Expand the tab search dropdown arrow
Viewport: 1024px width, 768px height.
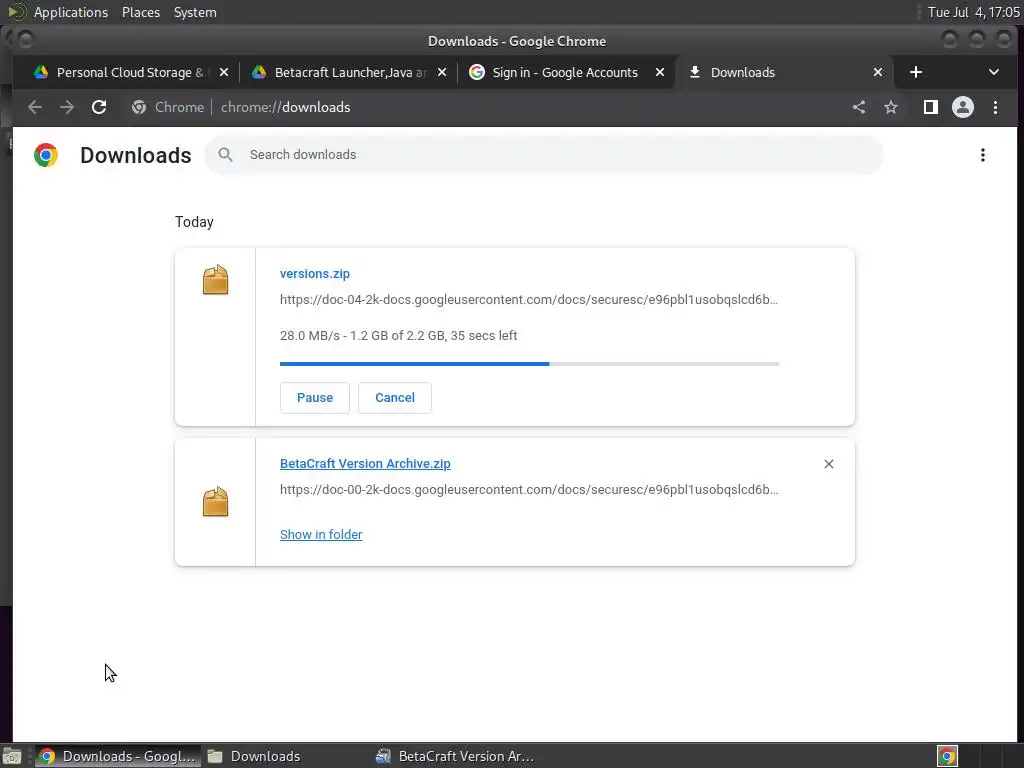pyautogui.click(x=993, y=72)
